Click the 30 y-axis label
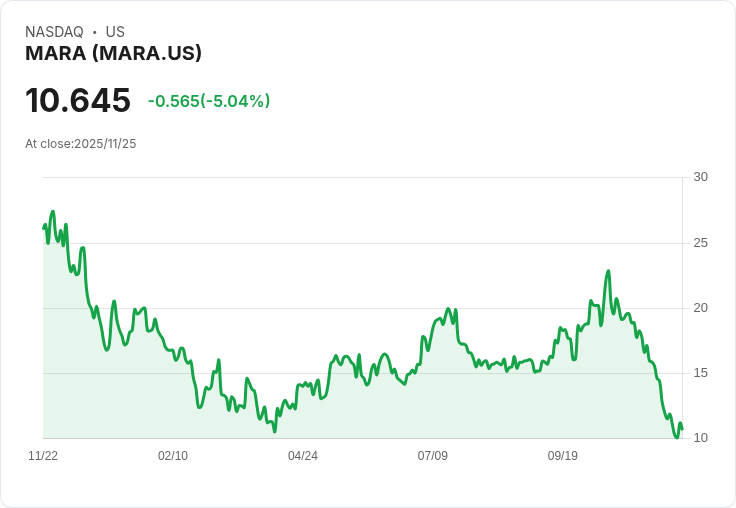The image size is (736, 508). (x=700, y=177)
